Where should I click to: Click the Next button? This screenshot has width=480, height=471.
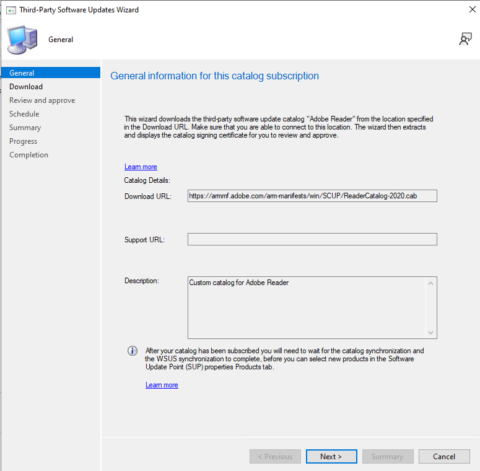[x=331, y=456]
